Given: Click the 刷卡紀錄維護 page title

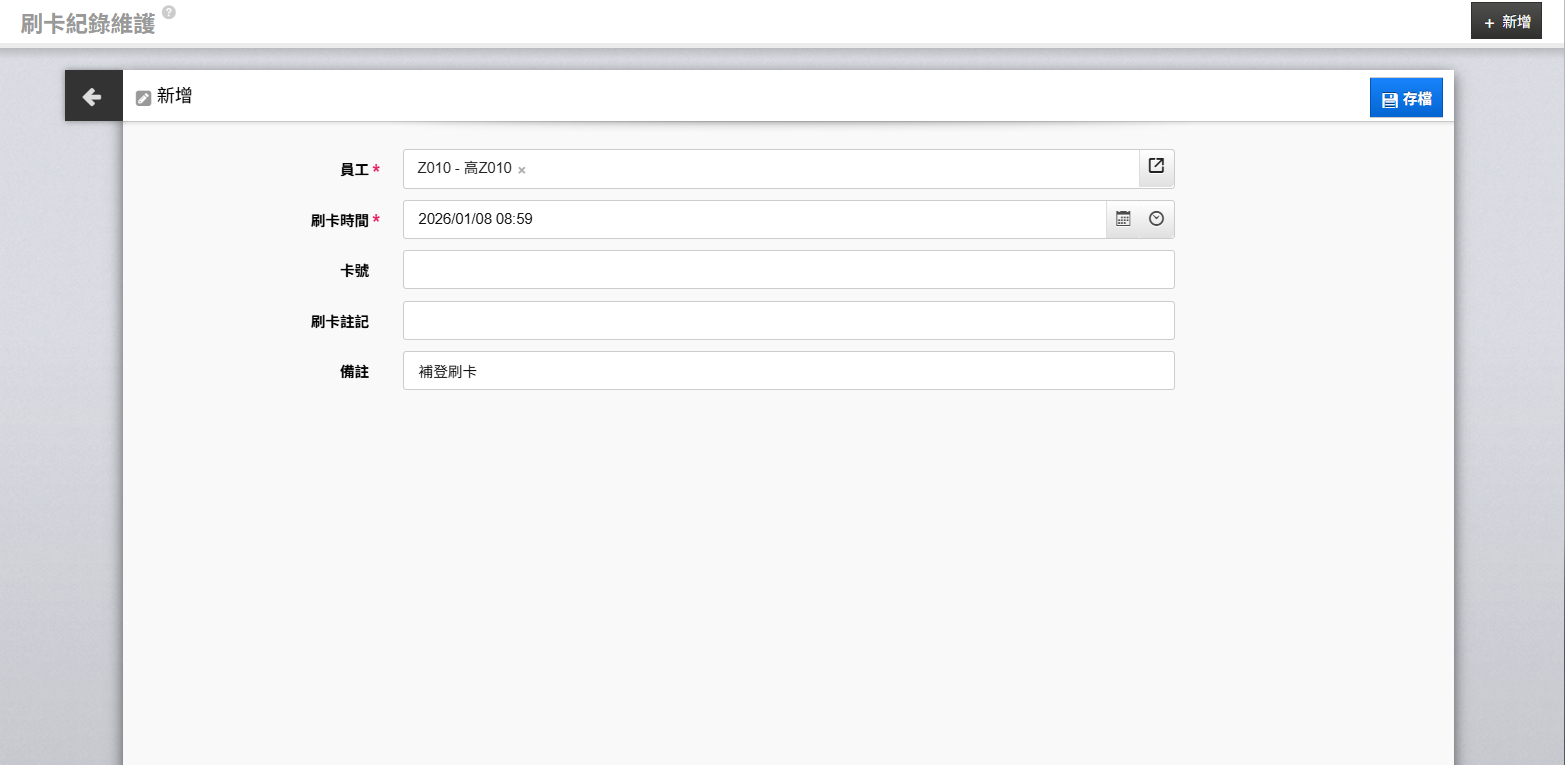Looking at the screenshot, I should (88, 24).
